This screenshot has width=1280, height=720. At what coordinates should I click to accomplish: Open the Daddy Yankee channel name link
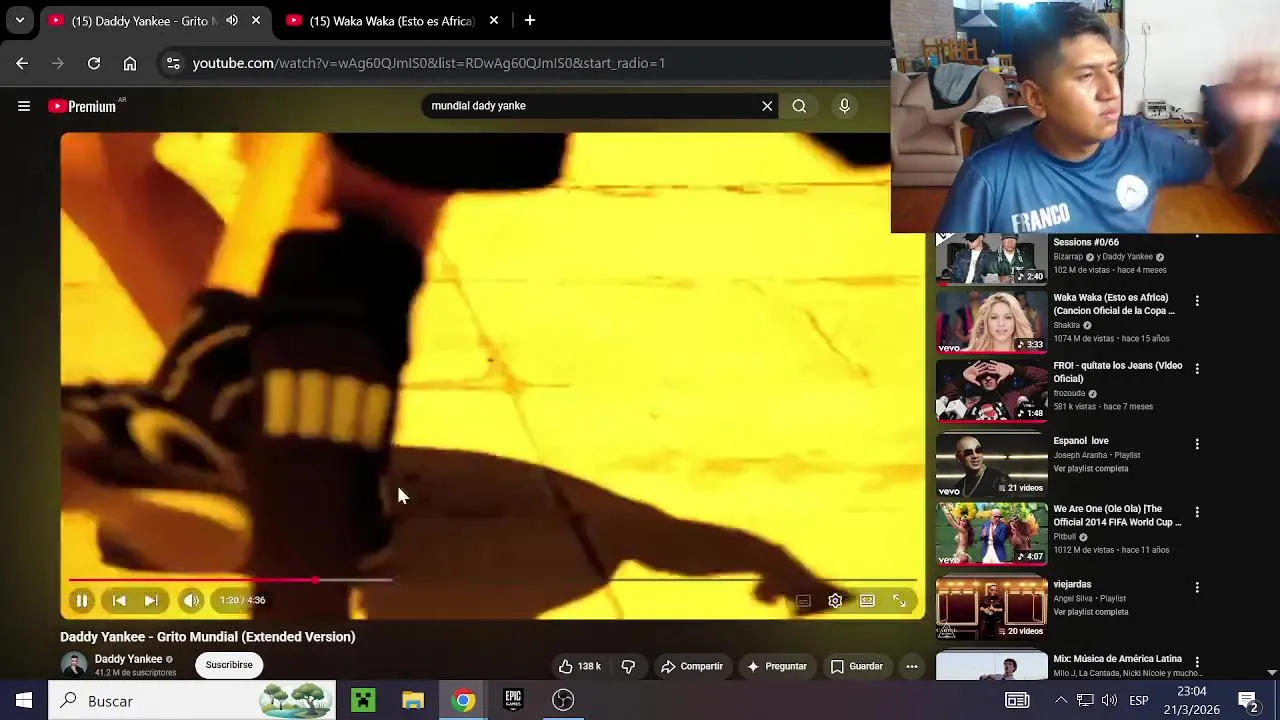[x=128, y=659]
